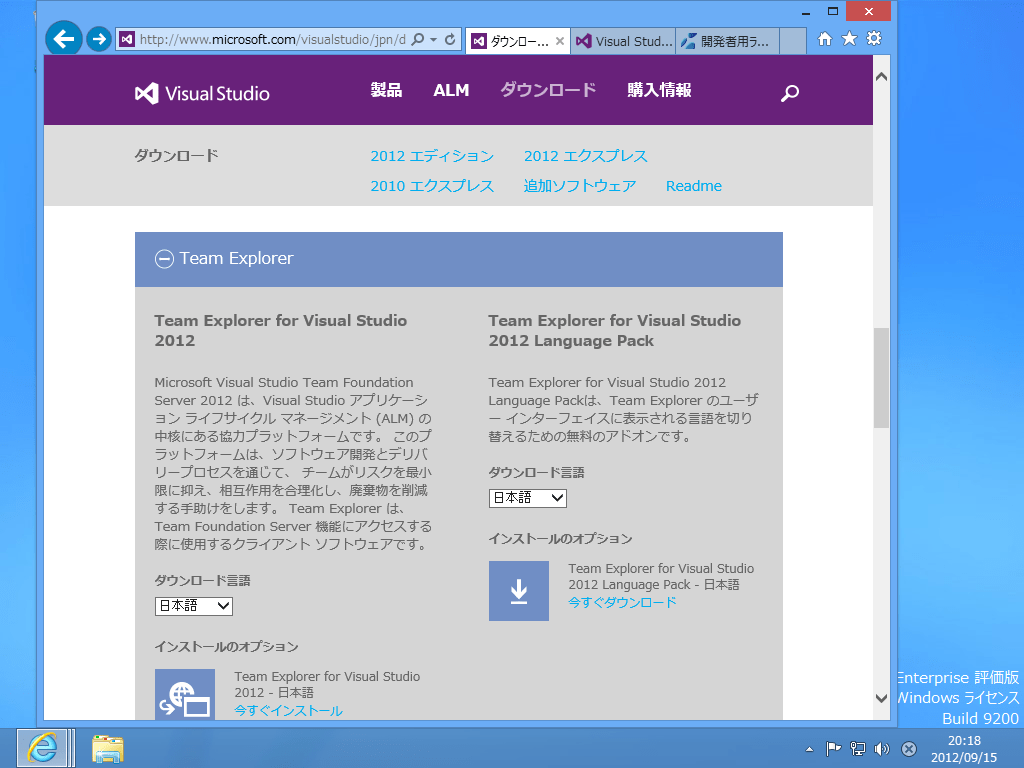Close the ダウンロー... tab
1024x768 pixels.
(x=560, y=41)
